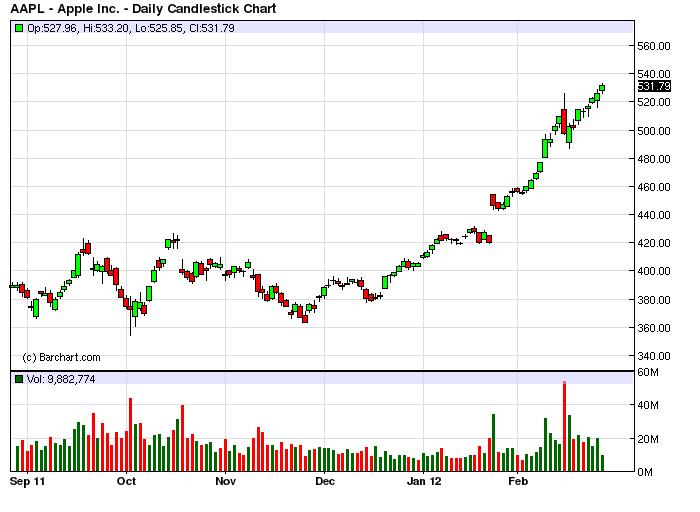Click the Nov time axis label
The image size is (700, 512).
pyautogui.click(x=225, y=481)
